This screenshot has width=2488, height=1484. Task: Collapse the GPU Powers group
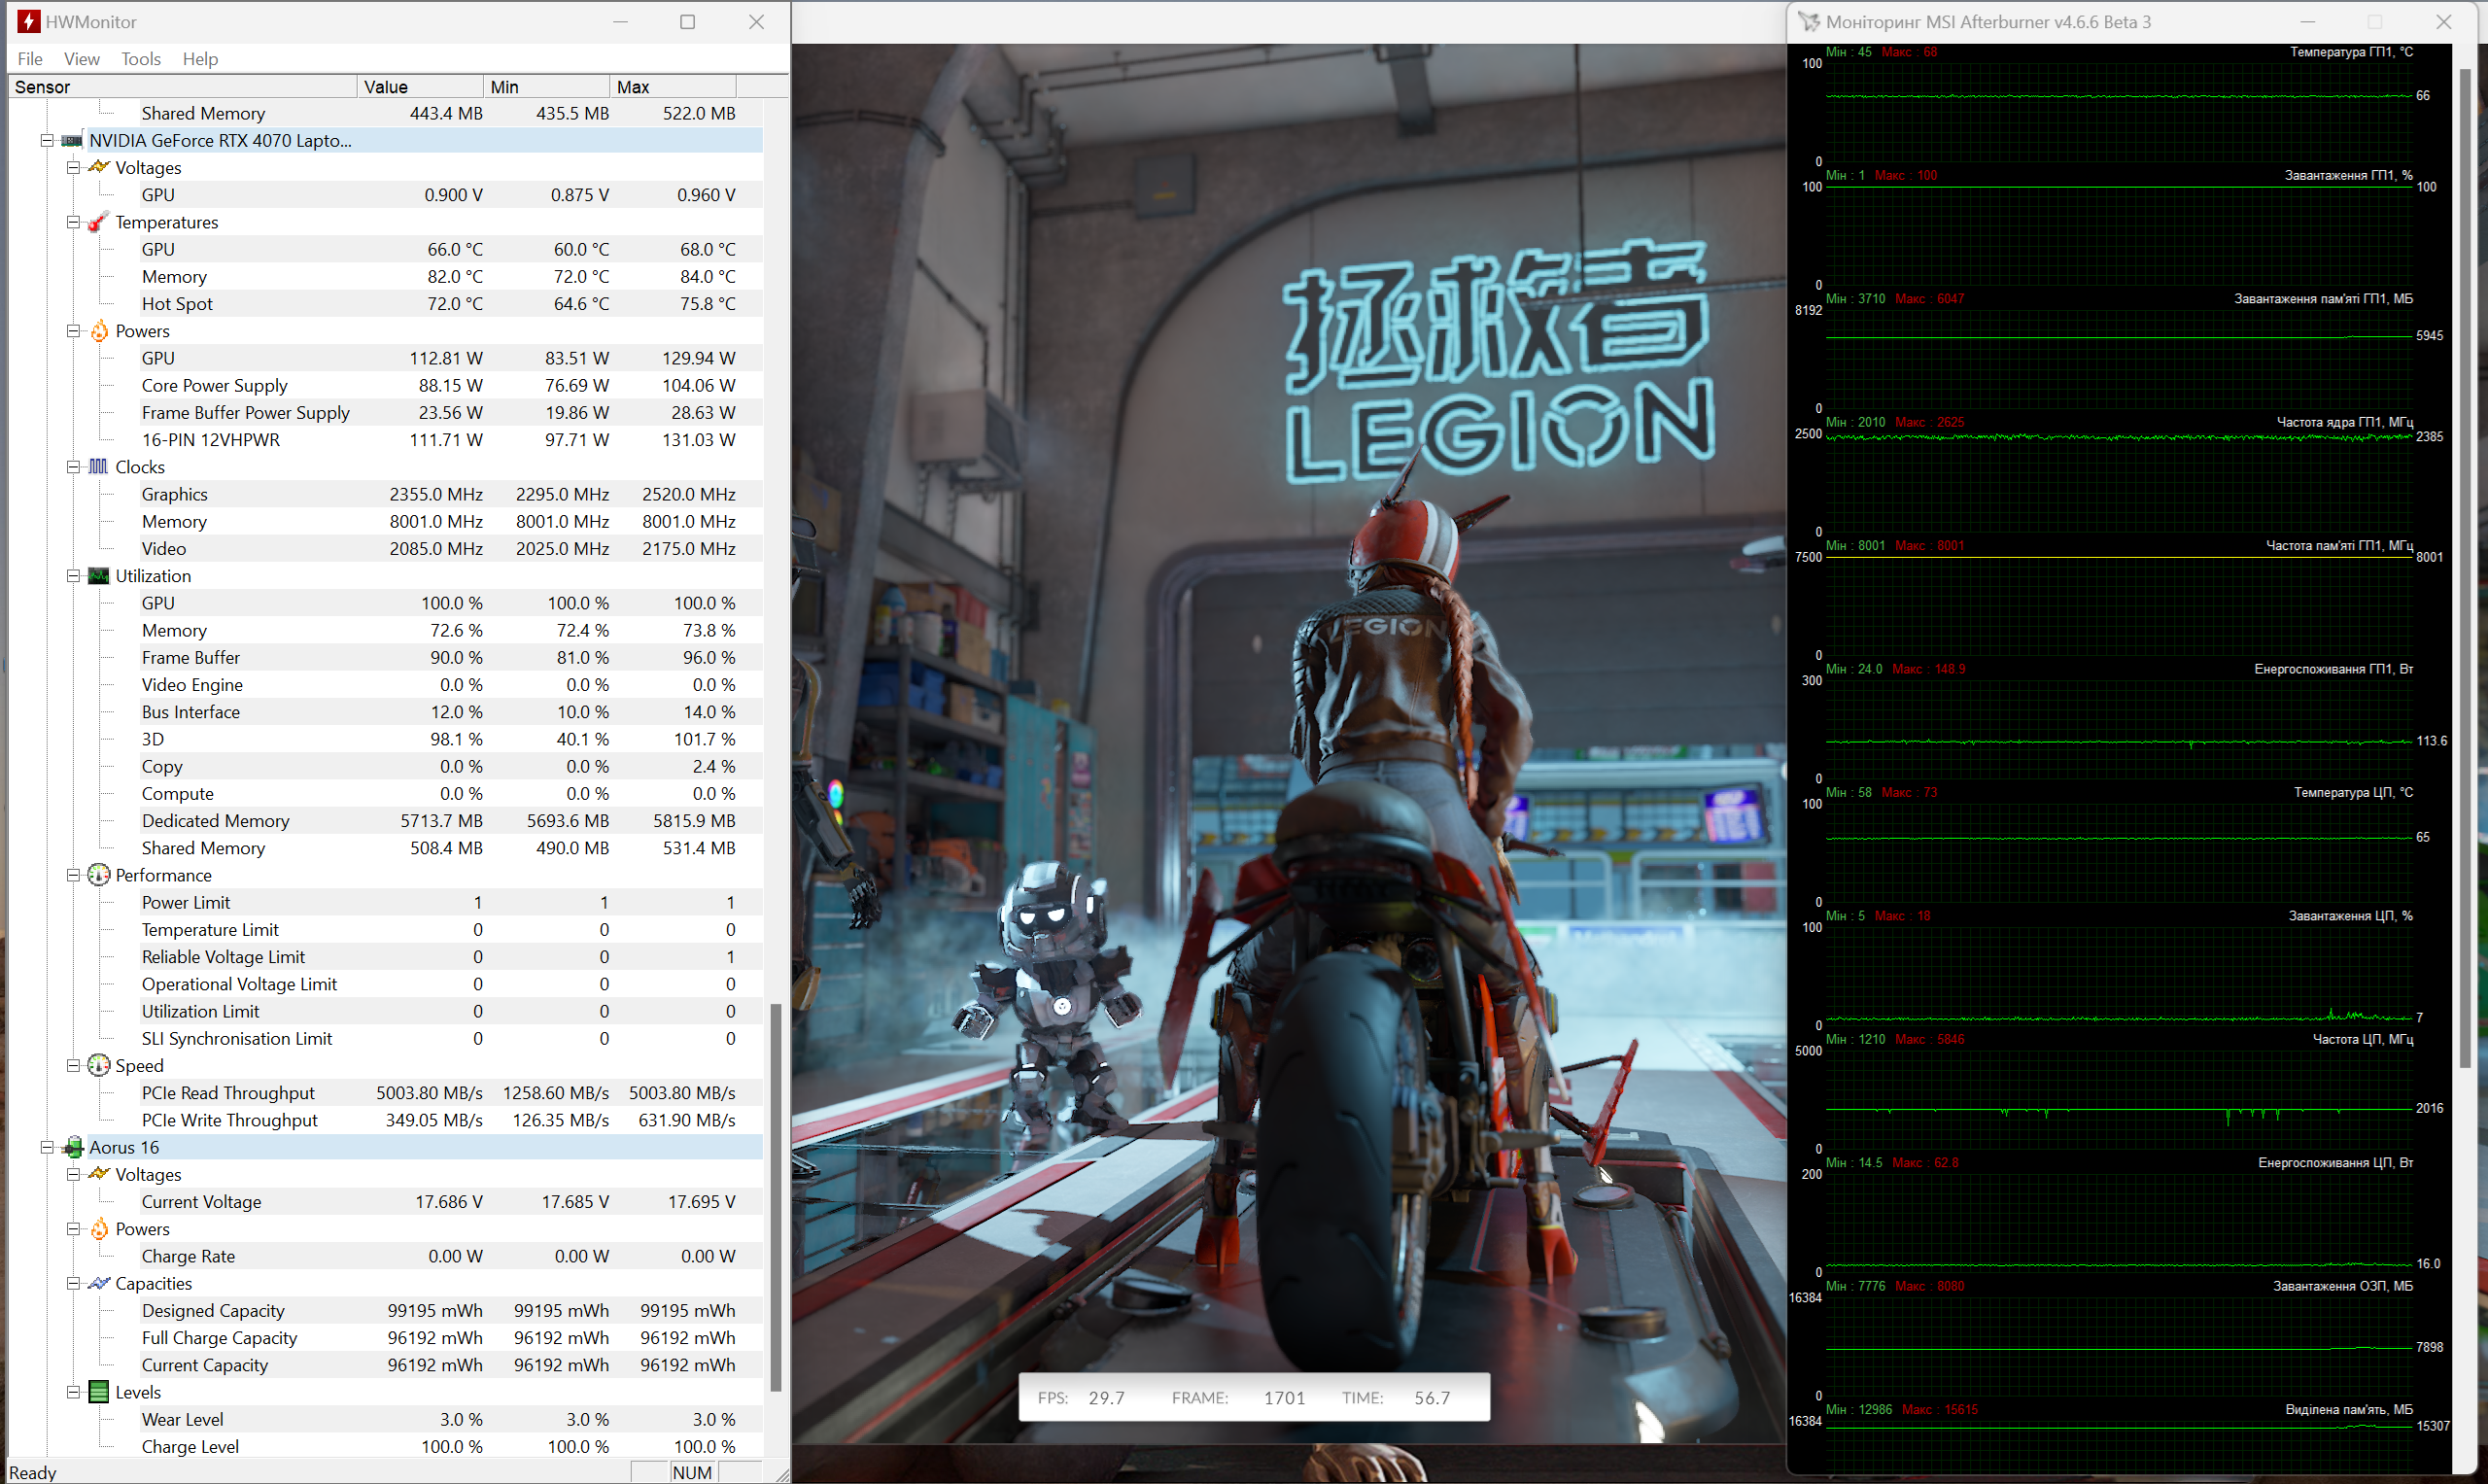click(x=73, y=331)
